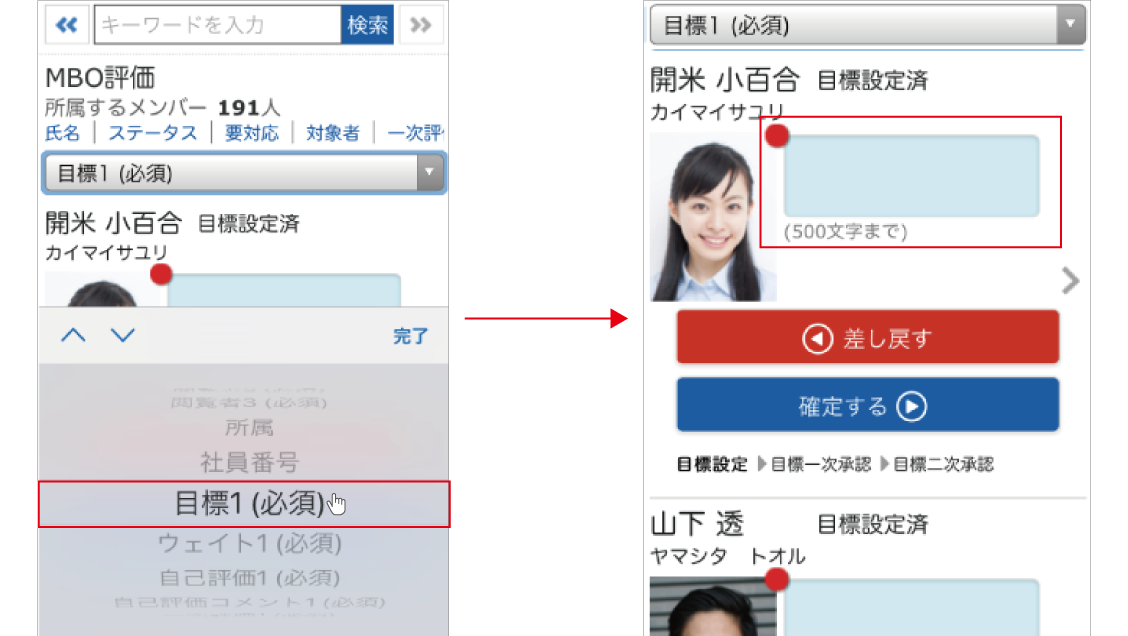Sort by 要対応 link
This screenshot has width=1128, height=636.
(252, 133)
